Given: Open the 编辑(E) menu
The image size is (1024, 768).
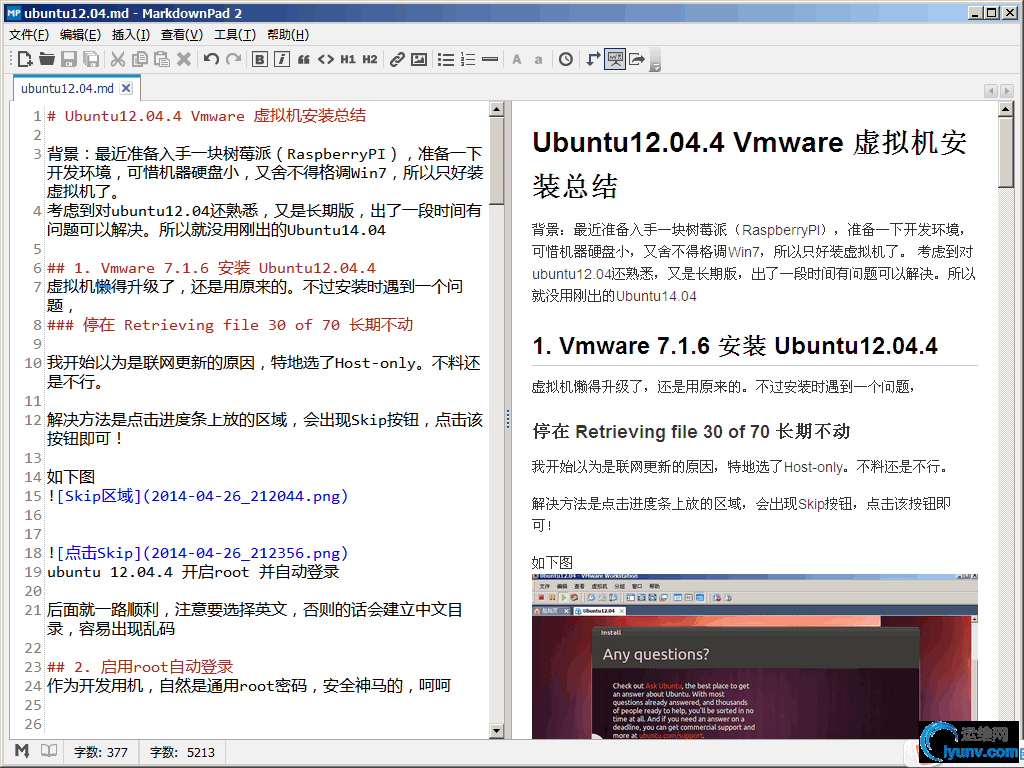Looking at the screenshot, I should click(80, 35).
